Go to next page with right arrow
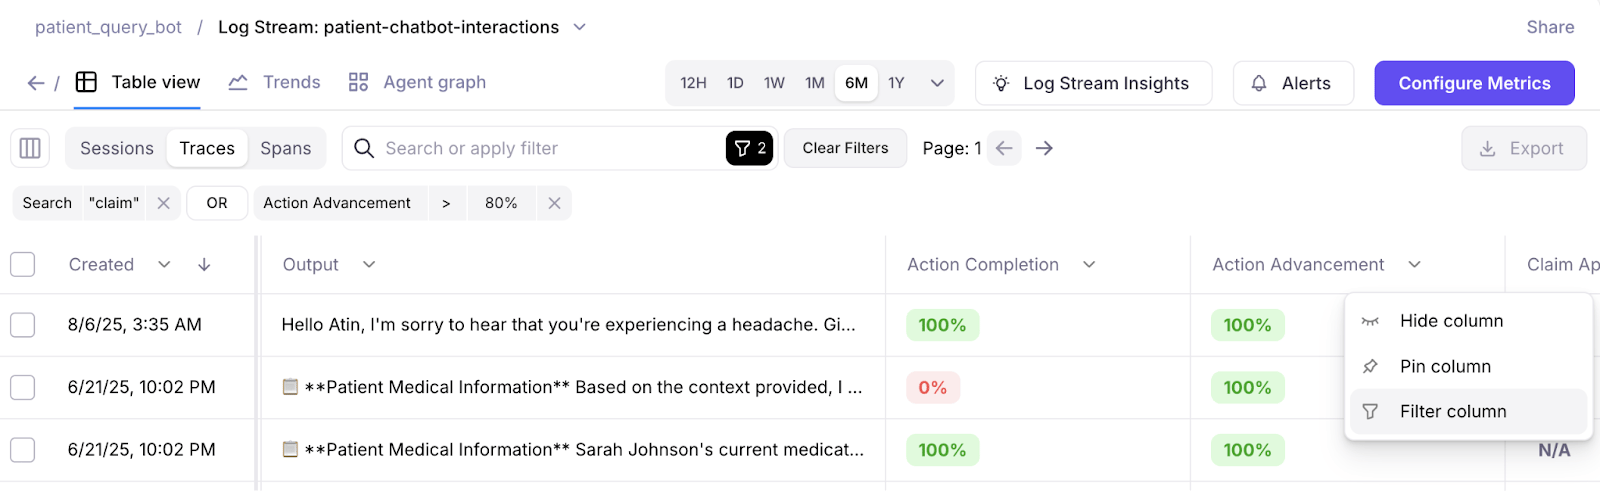 point(1044,148)
